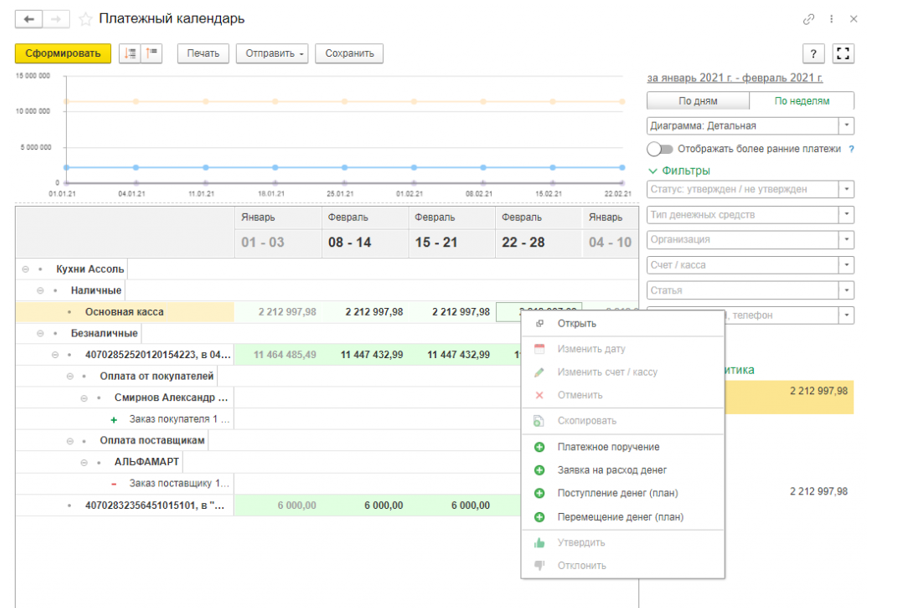Add page to favorites with star icon
Viewport: 913px width, 608px height.
click(x=86, y=19)
